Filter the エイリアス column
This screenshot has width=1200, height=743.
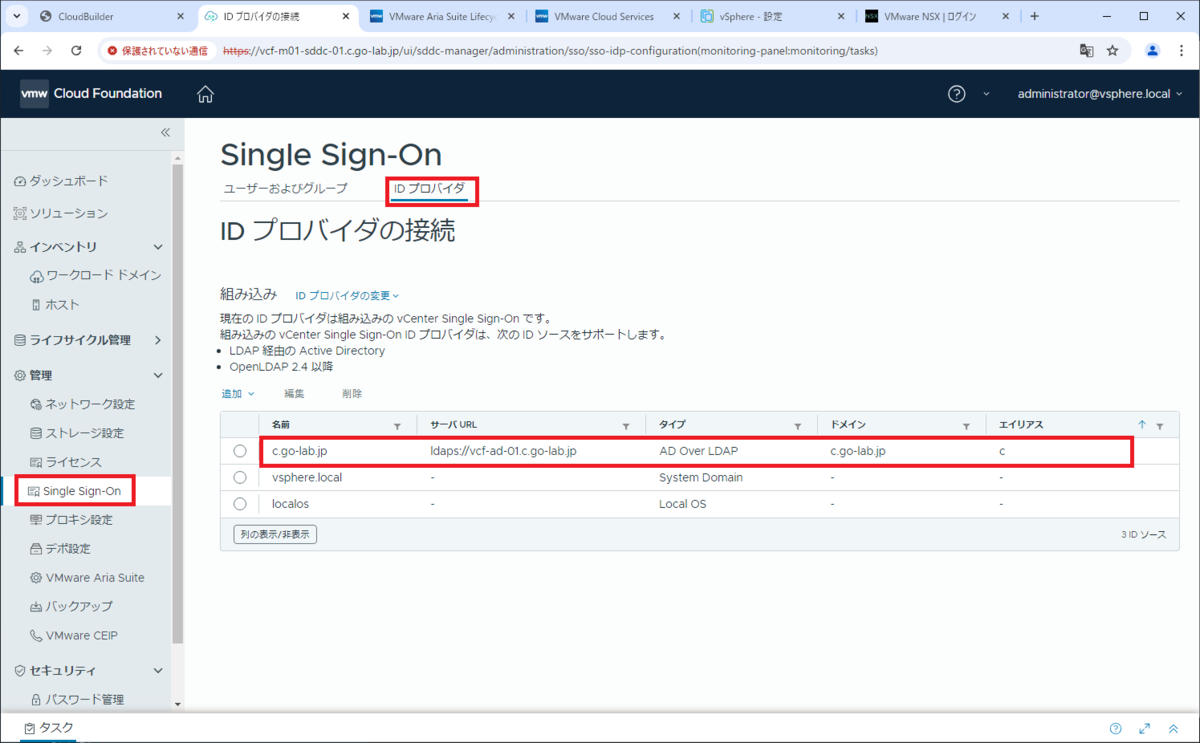[x=1160, y=425]
